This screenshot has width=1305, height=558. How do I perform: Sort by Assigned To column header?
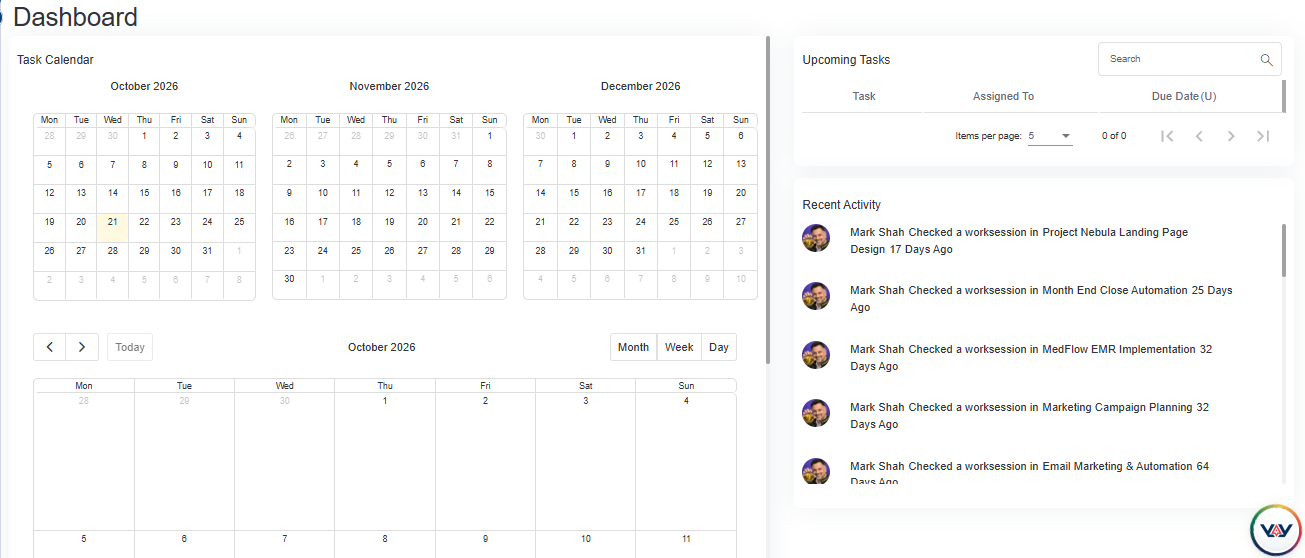[x=1003, y=96]
